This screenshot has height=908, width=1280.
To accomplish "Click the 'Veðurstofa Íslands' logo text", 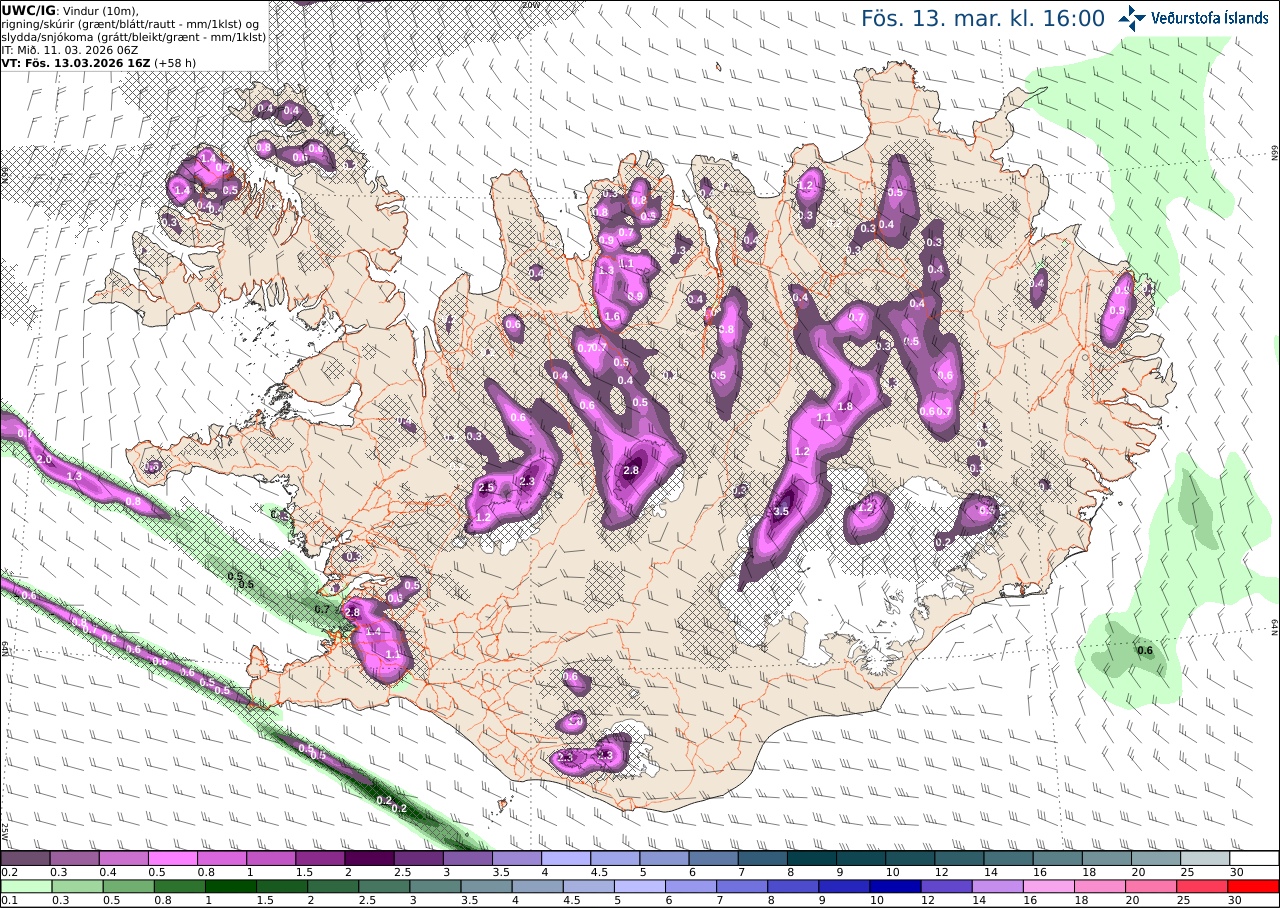I will (x=1209, y=18).
